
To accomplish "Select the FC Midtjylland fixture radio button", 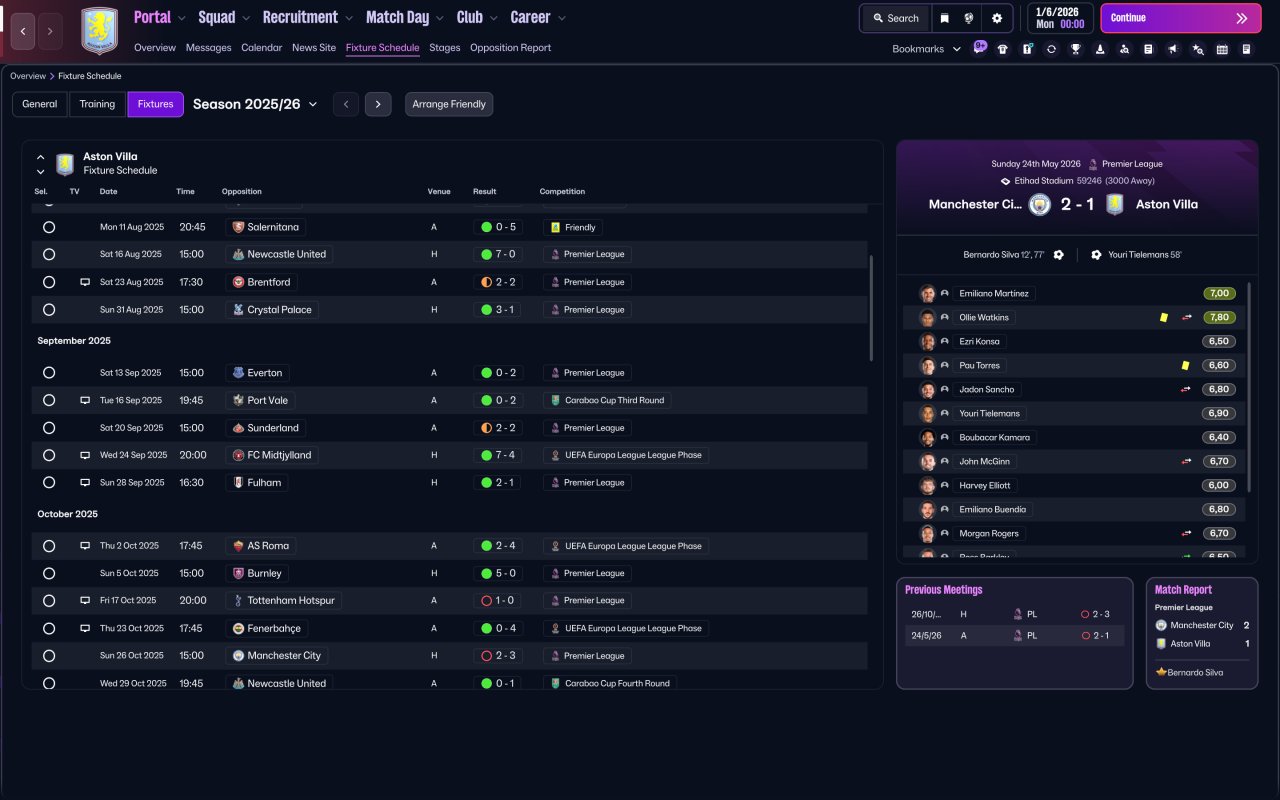I will click(49, 455).
